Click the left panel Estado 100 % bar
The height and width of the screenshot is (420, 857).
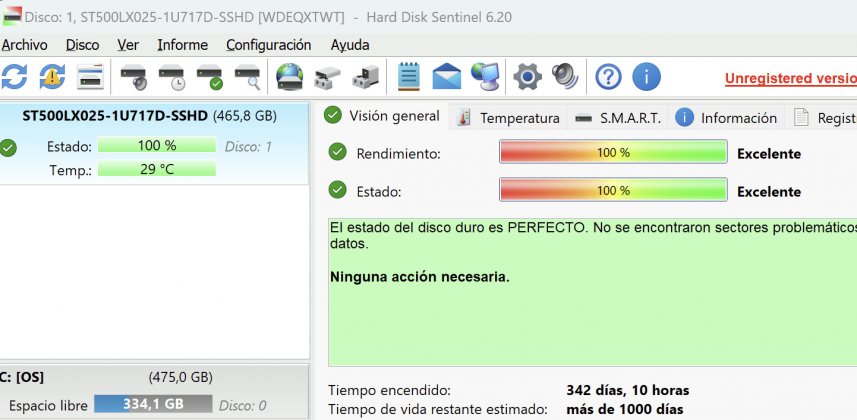point(157,145)
